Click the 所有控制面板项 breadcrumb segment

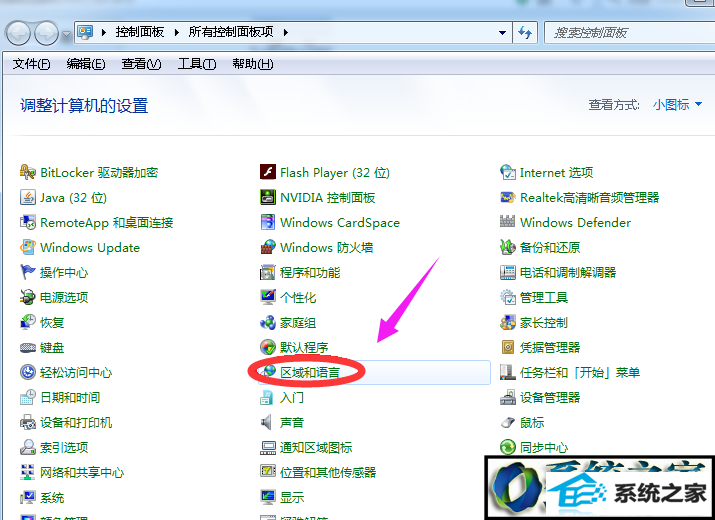click(231, 32)
